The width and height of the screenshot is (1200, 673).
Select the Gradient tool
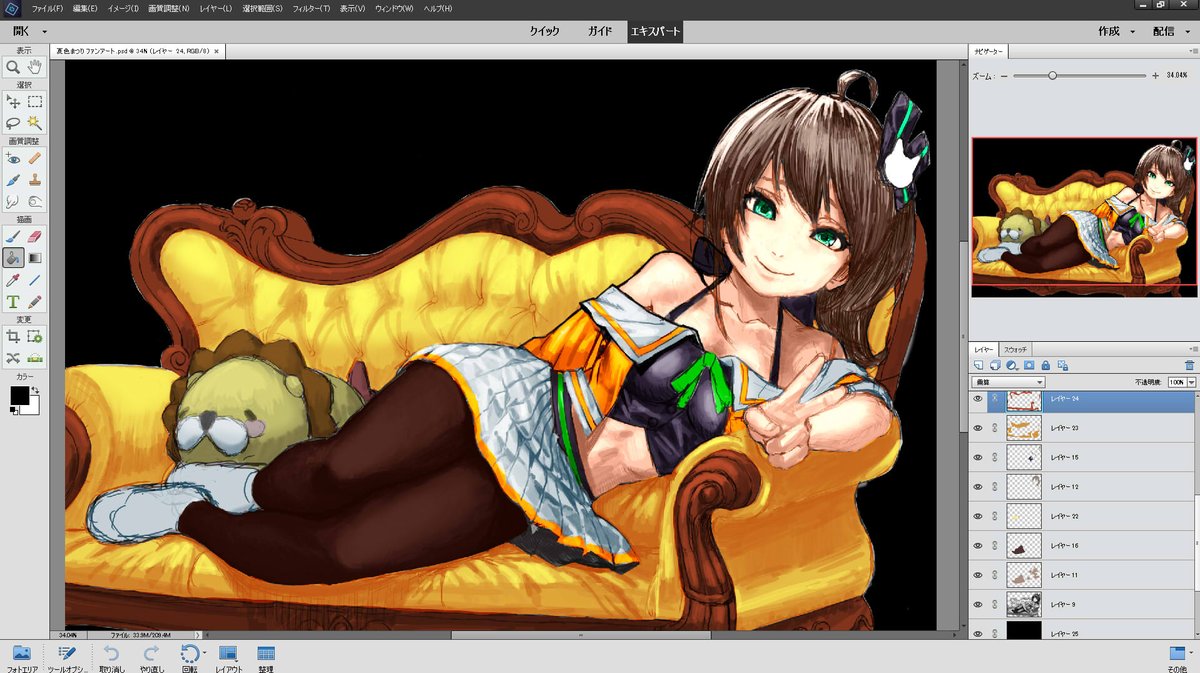[35, 258]
